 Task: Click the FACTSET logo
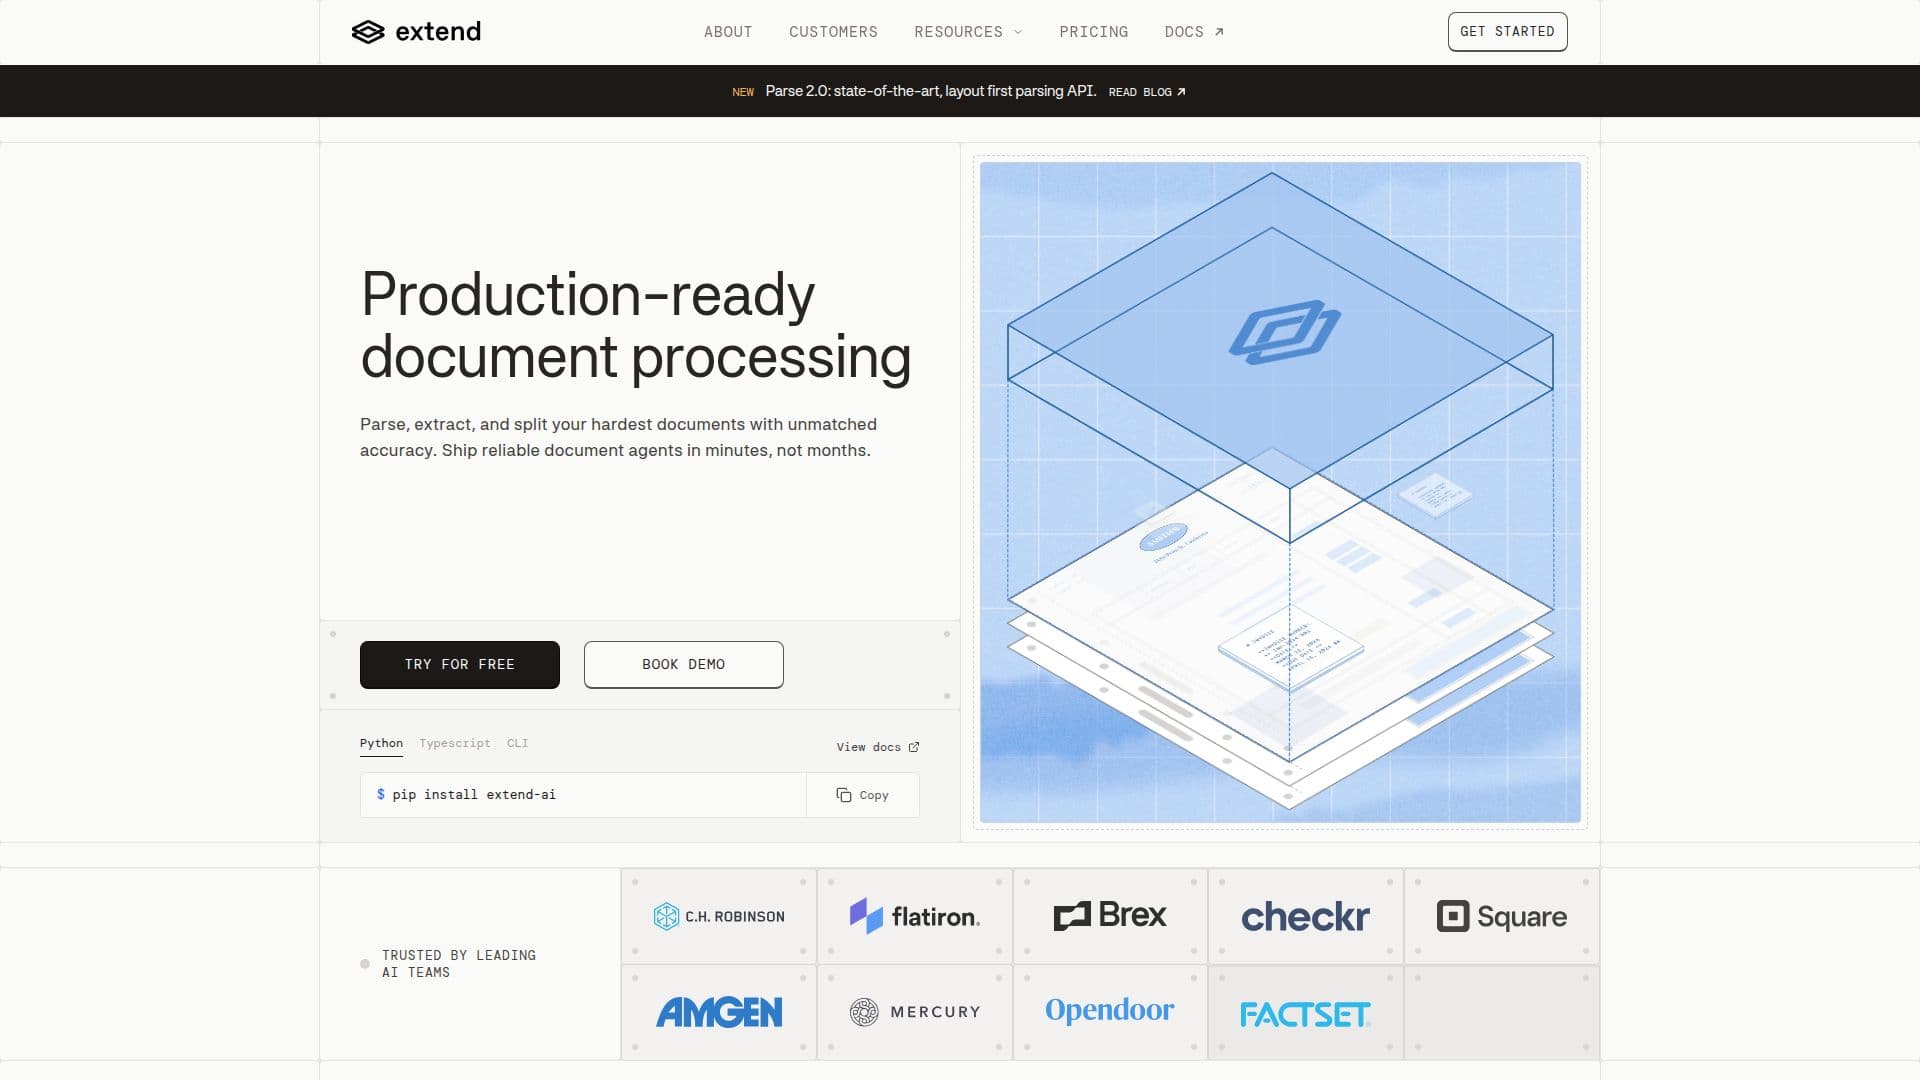1305,1014
